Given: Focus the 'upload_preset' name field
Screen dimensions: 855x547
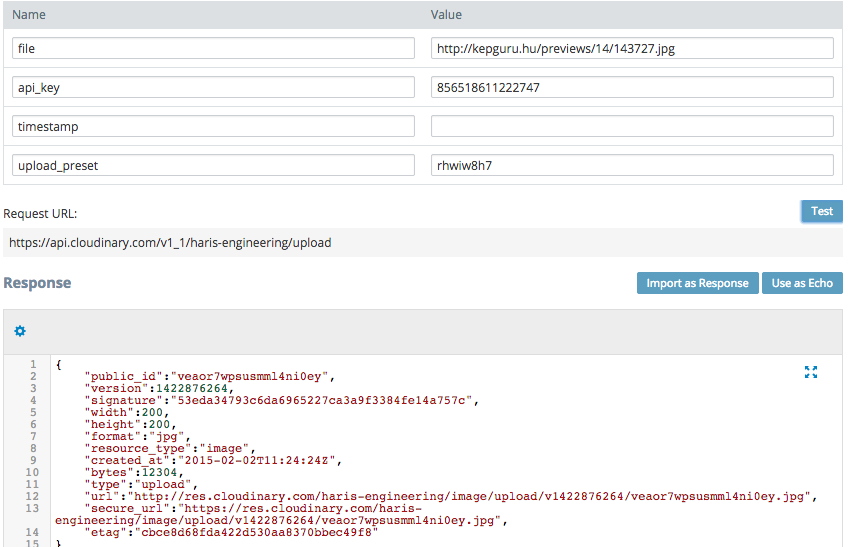Looking at the screenshot, I should pyautogui.click(x=213, y=165).
